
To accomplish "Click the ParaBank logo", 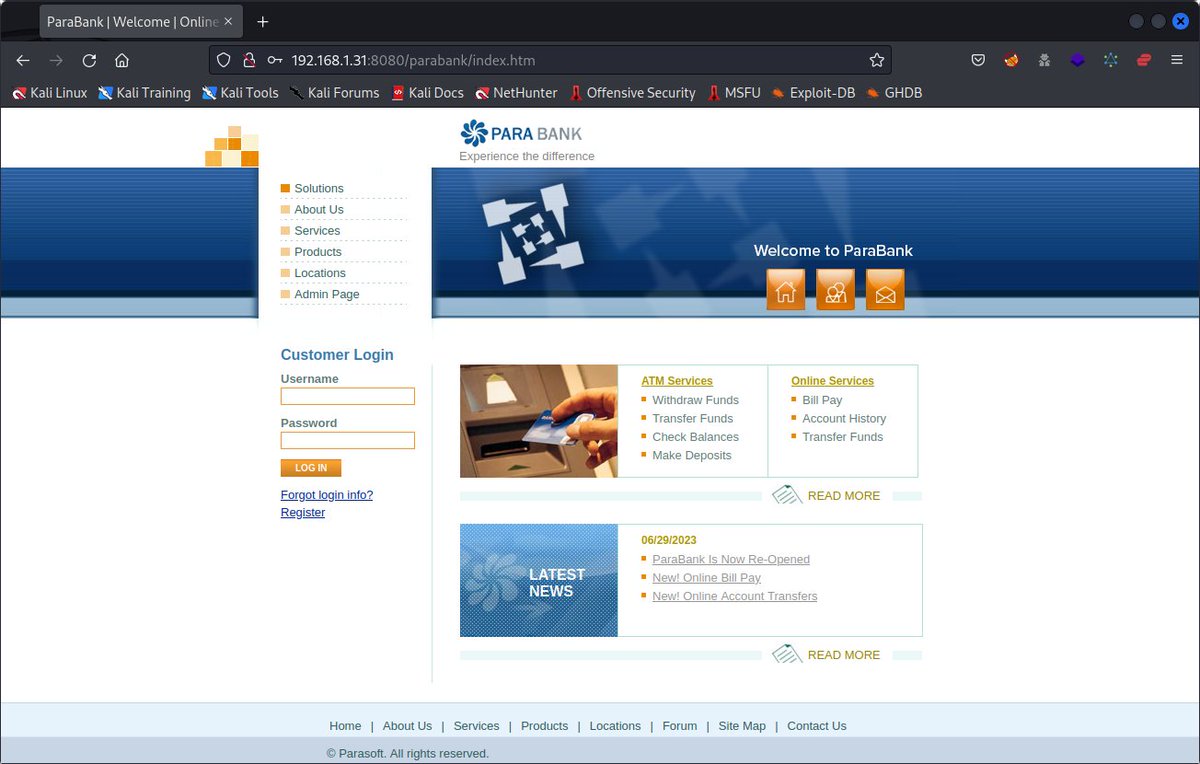I will point(521,133).
